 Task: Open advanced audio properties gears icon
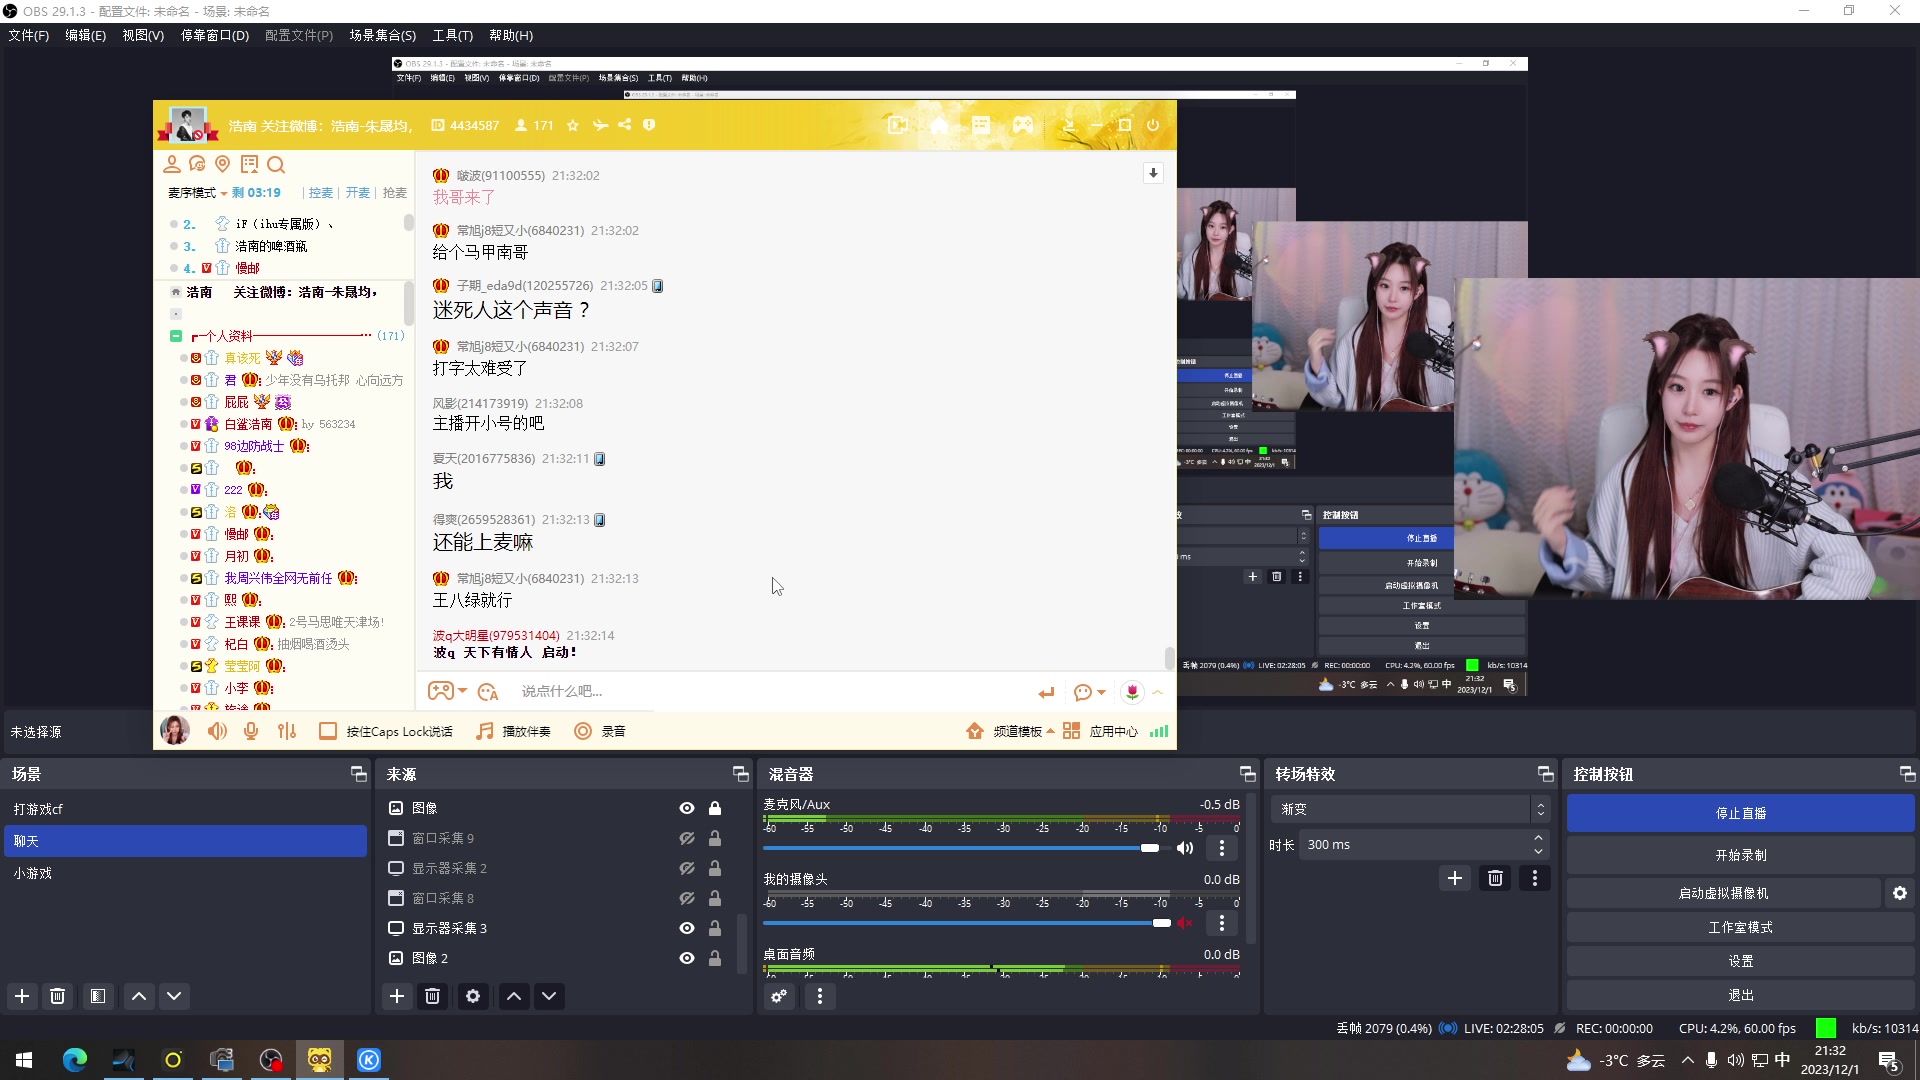(779, 996)
